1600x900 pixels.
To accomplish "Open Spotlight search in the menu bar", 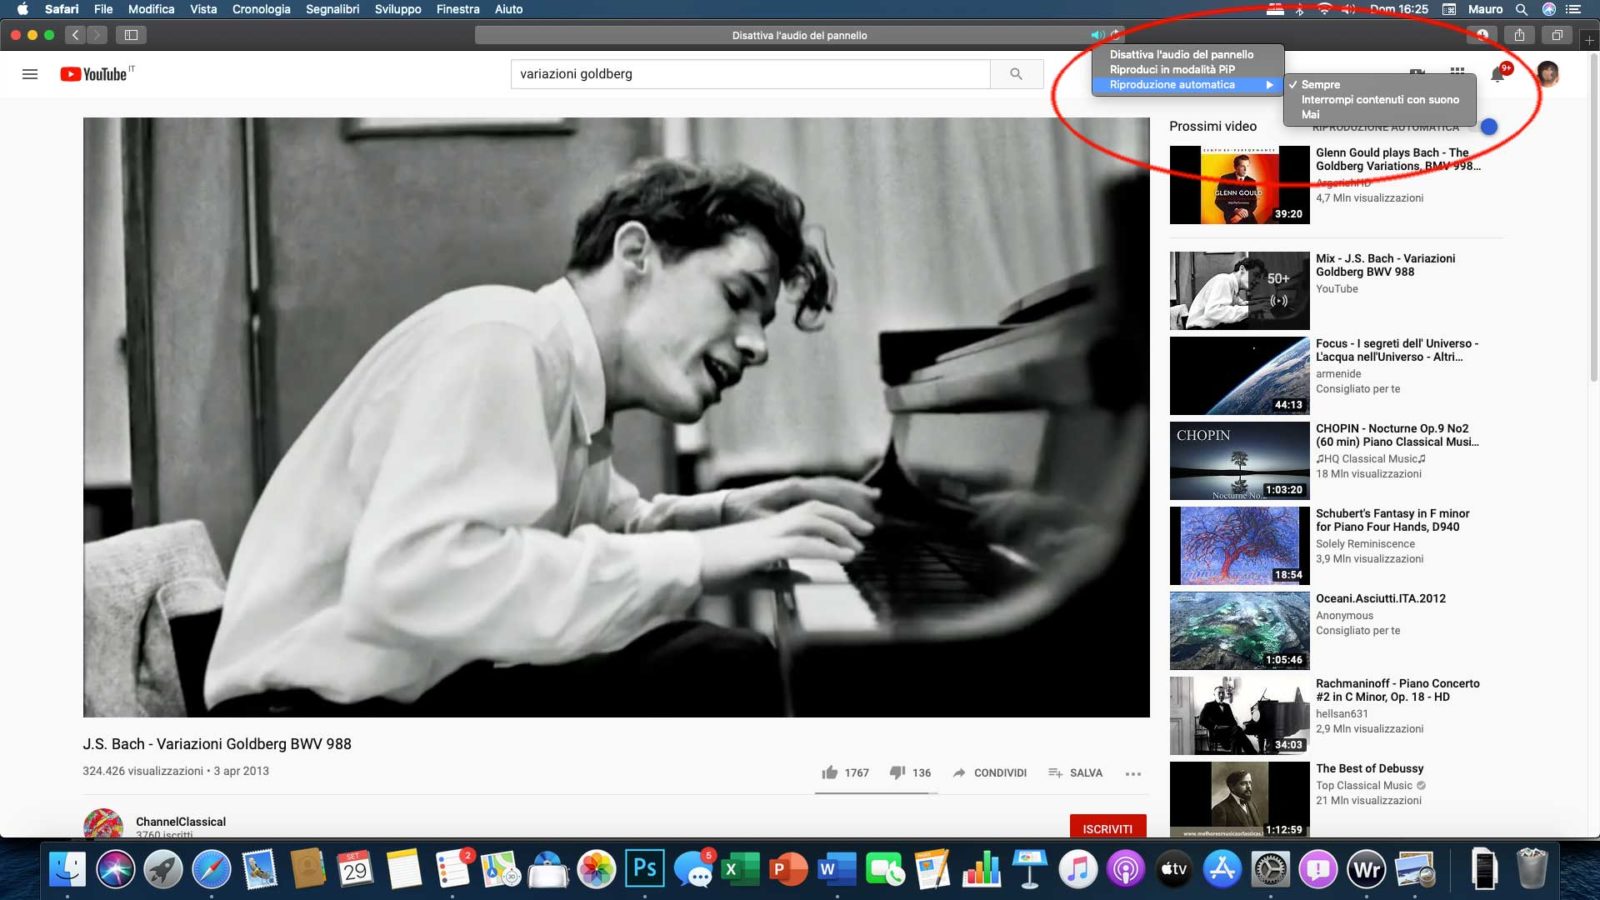I will [1521, 9].
